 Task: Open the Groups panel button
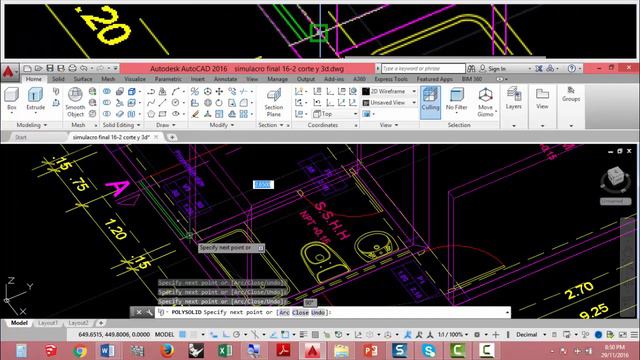(x=571, y=95)
